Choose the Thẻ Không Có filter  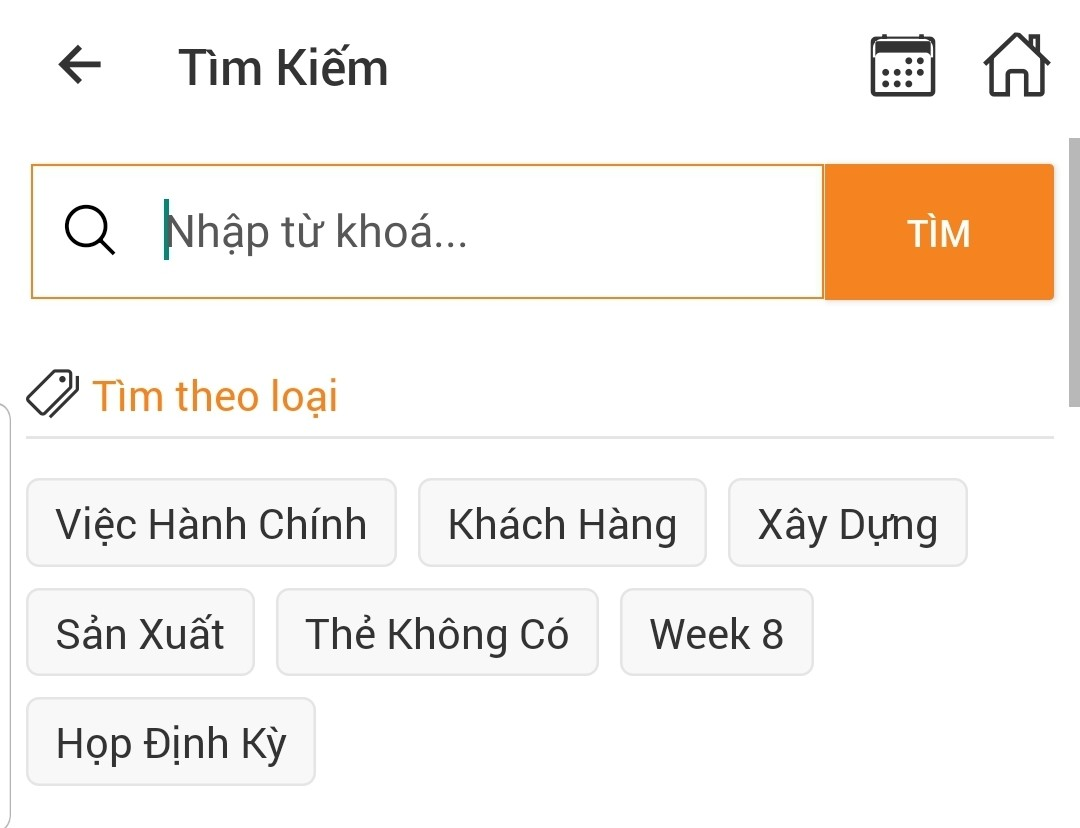click(x=437, y=632)
